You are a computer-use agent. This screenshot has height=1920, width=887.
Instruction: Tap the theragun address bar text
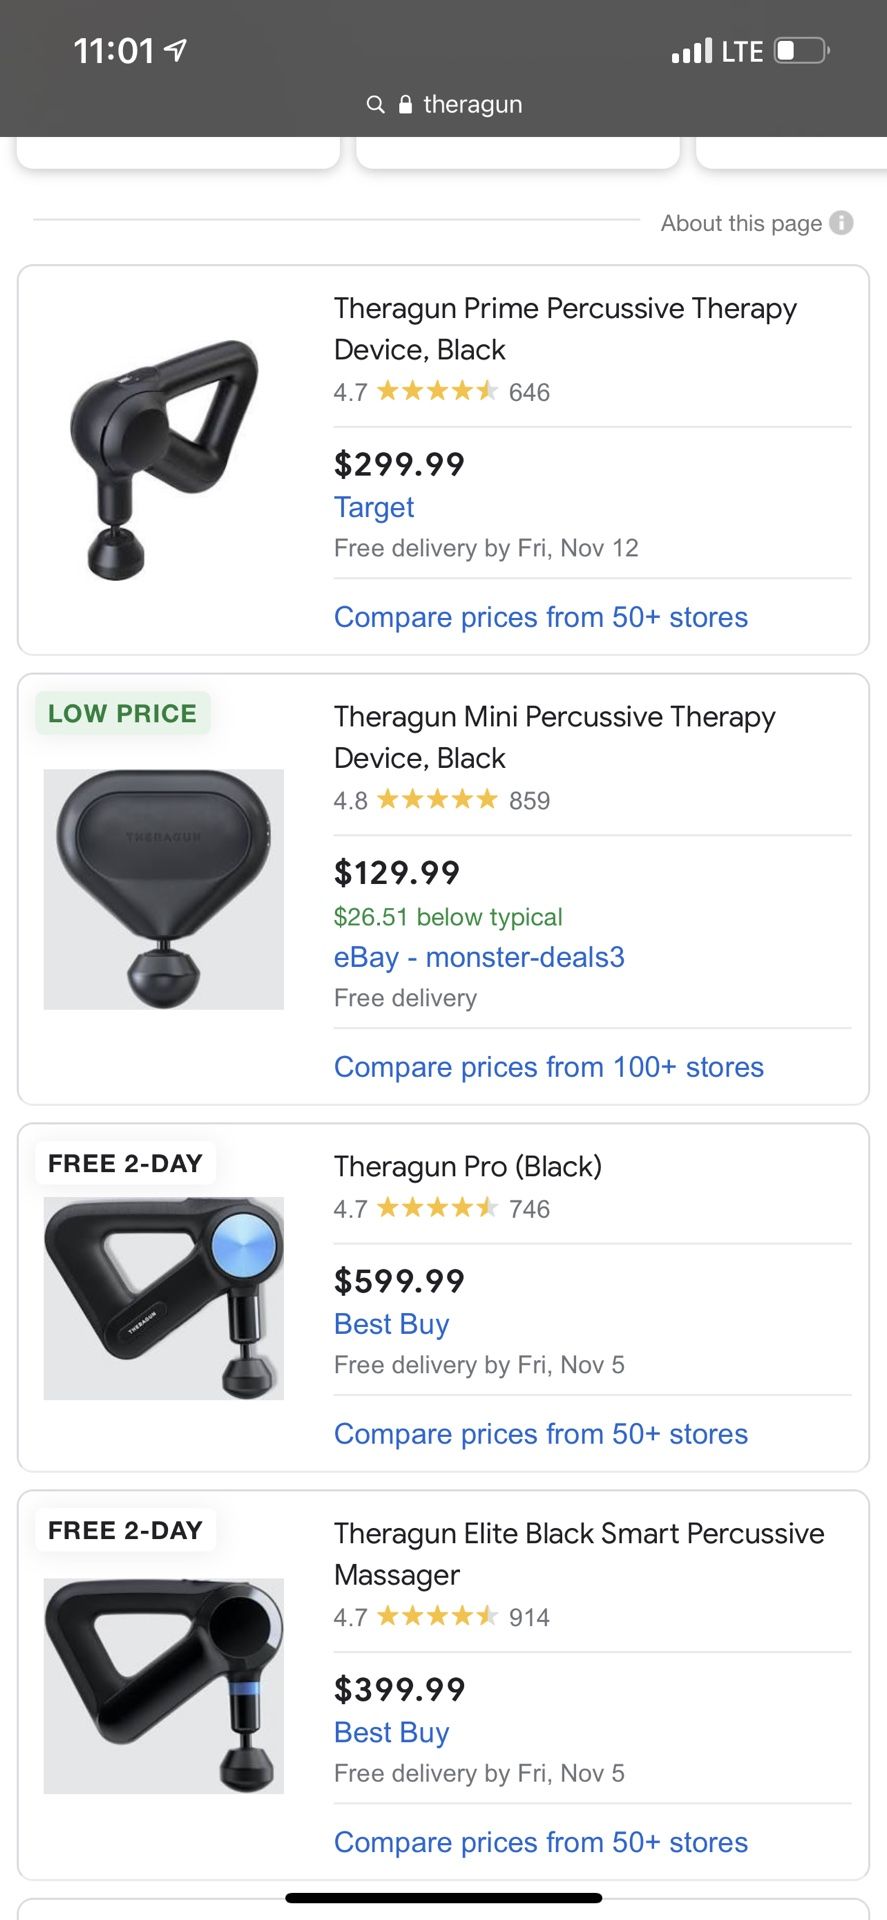tap(472, 104)
